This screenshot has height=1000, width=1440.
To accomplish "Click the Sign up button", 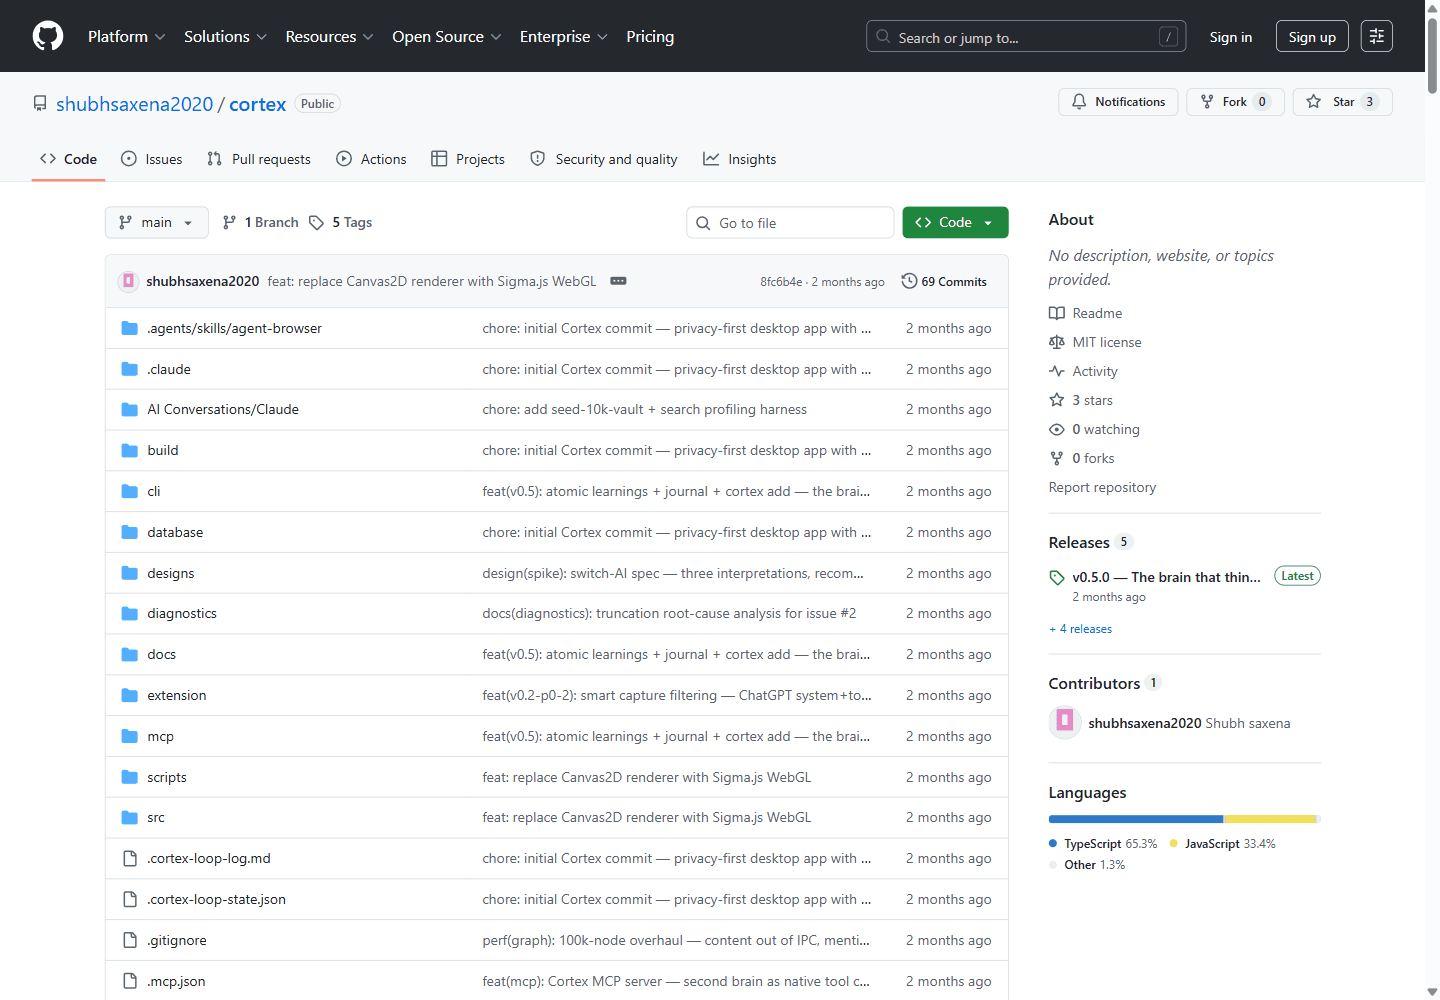I will click(1312, 37).
